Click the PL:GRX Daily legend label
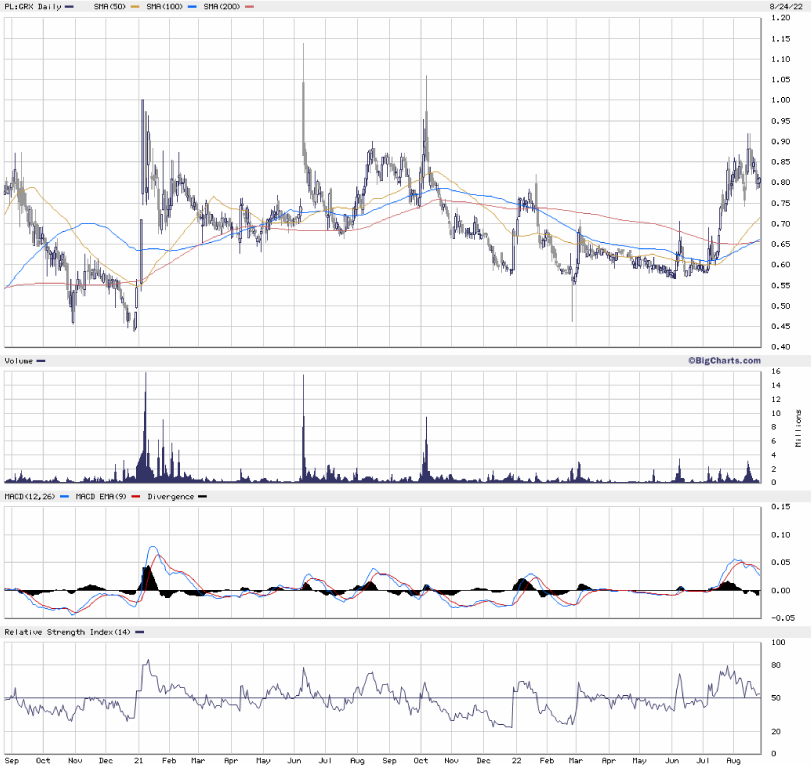The height and width of the screenshot is (765, 811). click(x=32, y=6)
